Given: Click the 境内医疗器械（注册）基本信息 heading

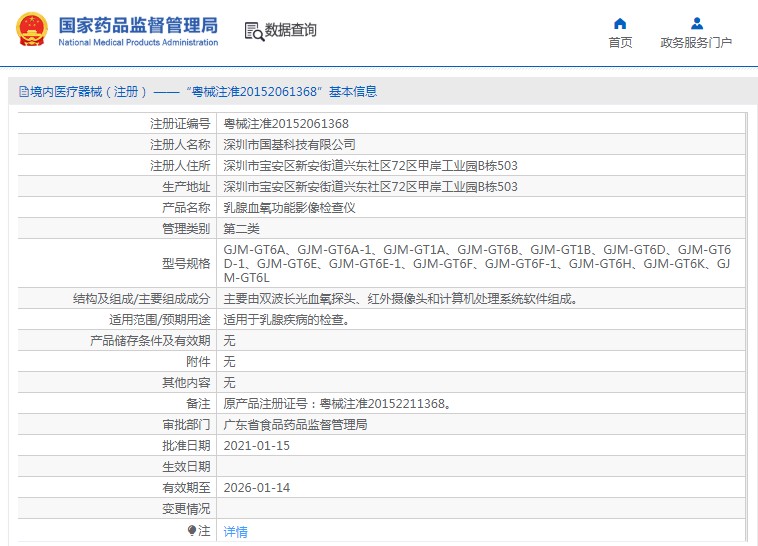Looking at the screenshot, I should (198, 91).
